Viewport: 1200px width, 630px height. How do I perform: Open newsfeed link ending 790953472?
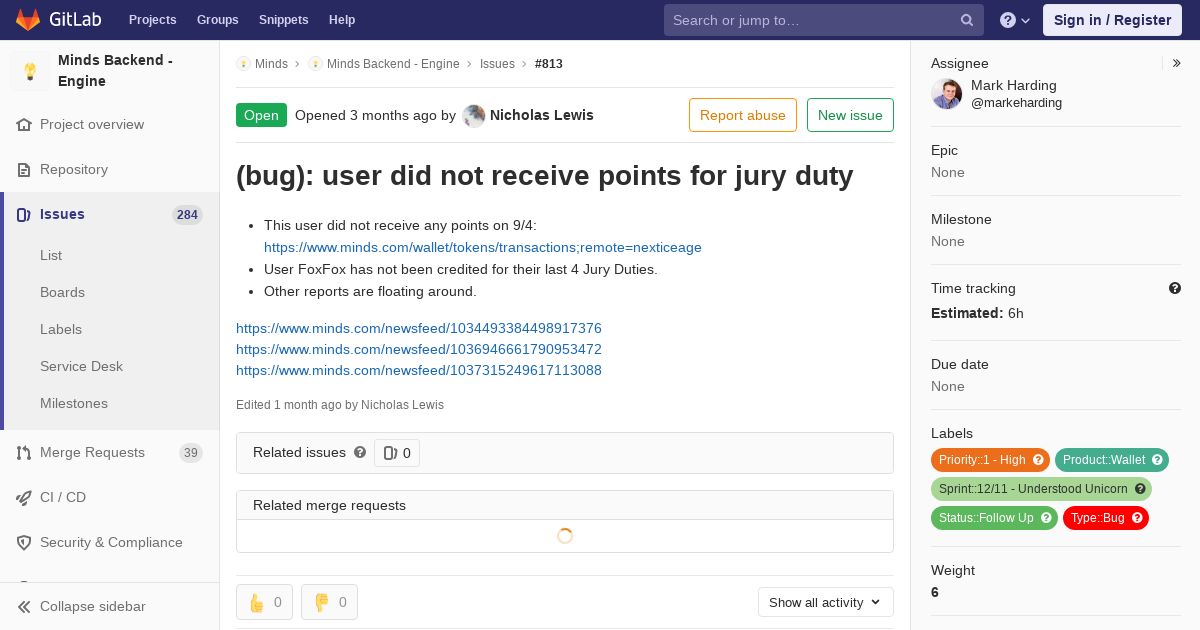coord(419,350)
